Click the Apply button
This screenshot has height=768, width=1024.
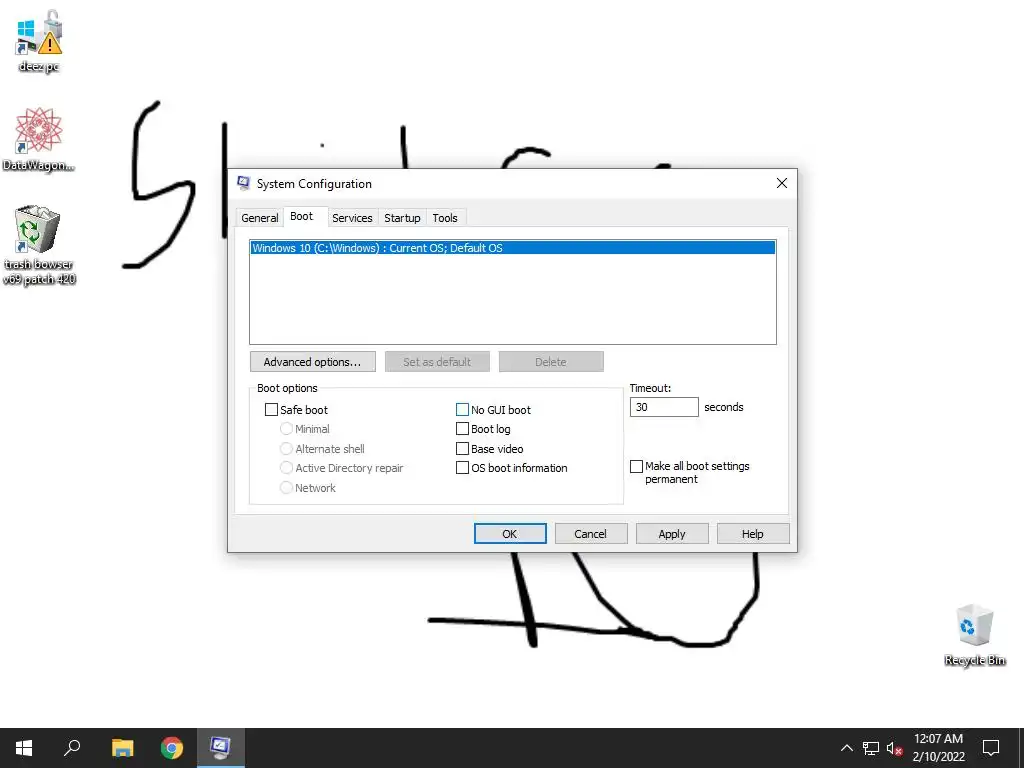(672, 534)
